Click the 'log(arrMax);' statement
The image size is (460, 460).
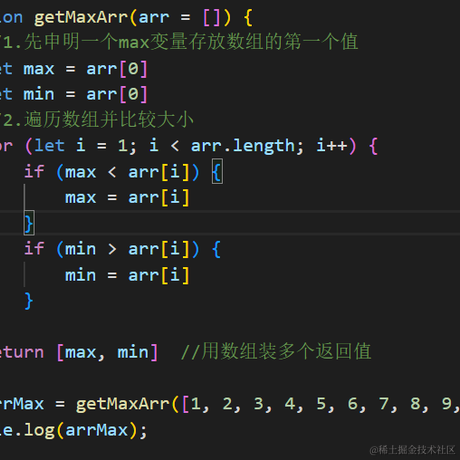(86, 430)
